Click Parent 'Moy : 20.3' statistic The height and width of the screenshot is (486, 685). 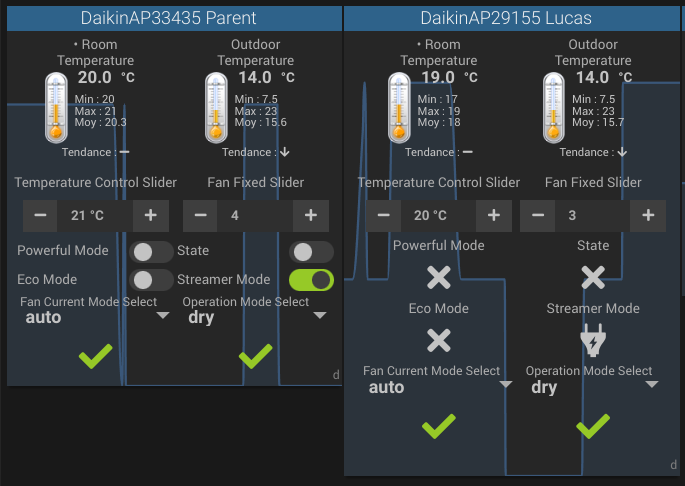pos(100,122)
